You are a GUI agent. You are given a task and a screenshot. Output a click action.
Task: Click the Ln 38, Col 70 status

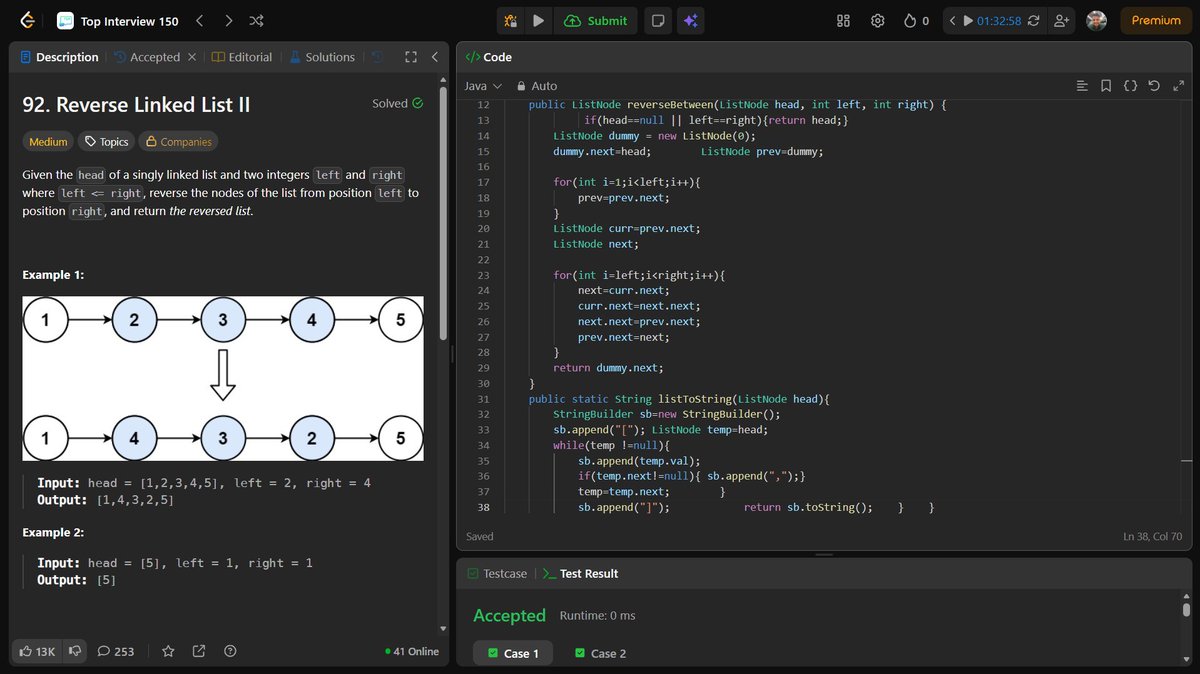point(1153,537)
